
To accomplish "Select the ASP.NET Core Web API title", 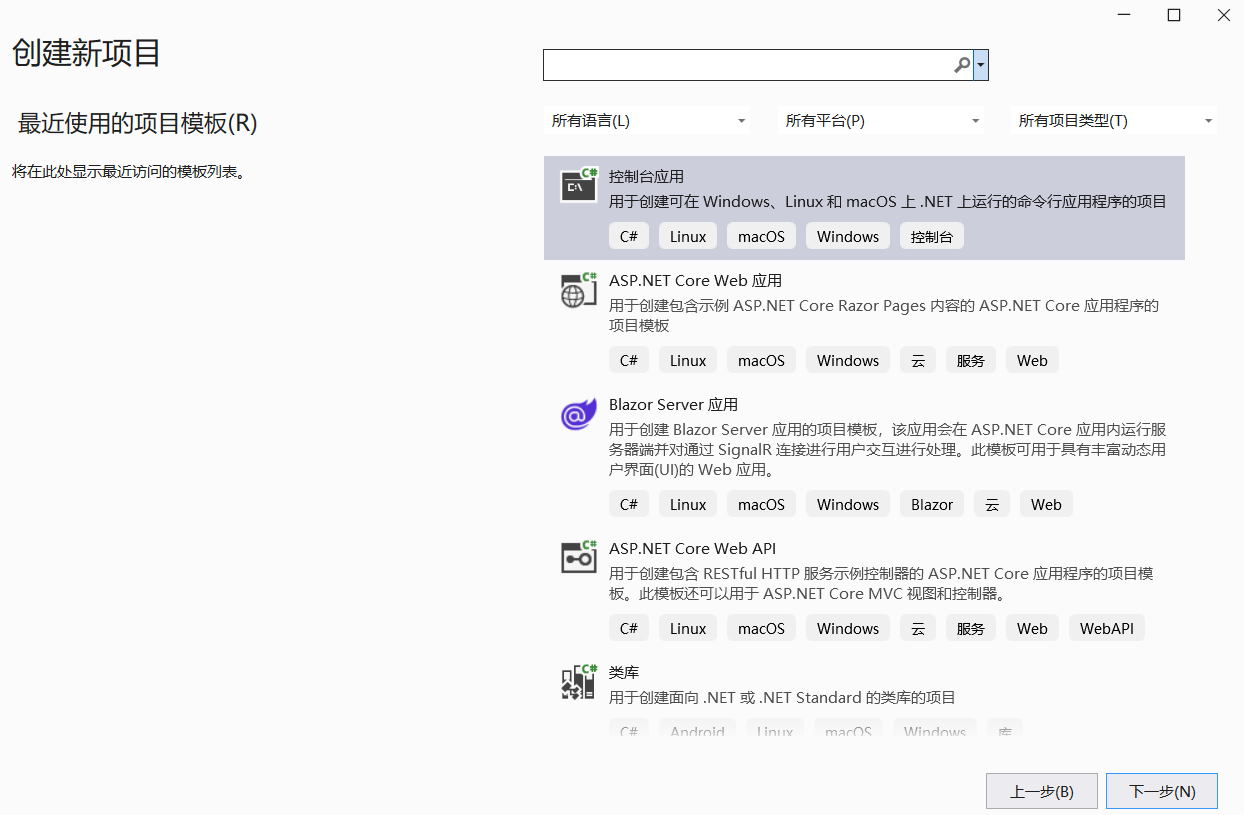I will click(x=692, y=549).
